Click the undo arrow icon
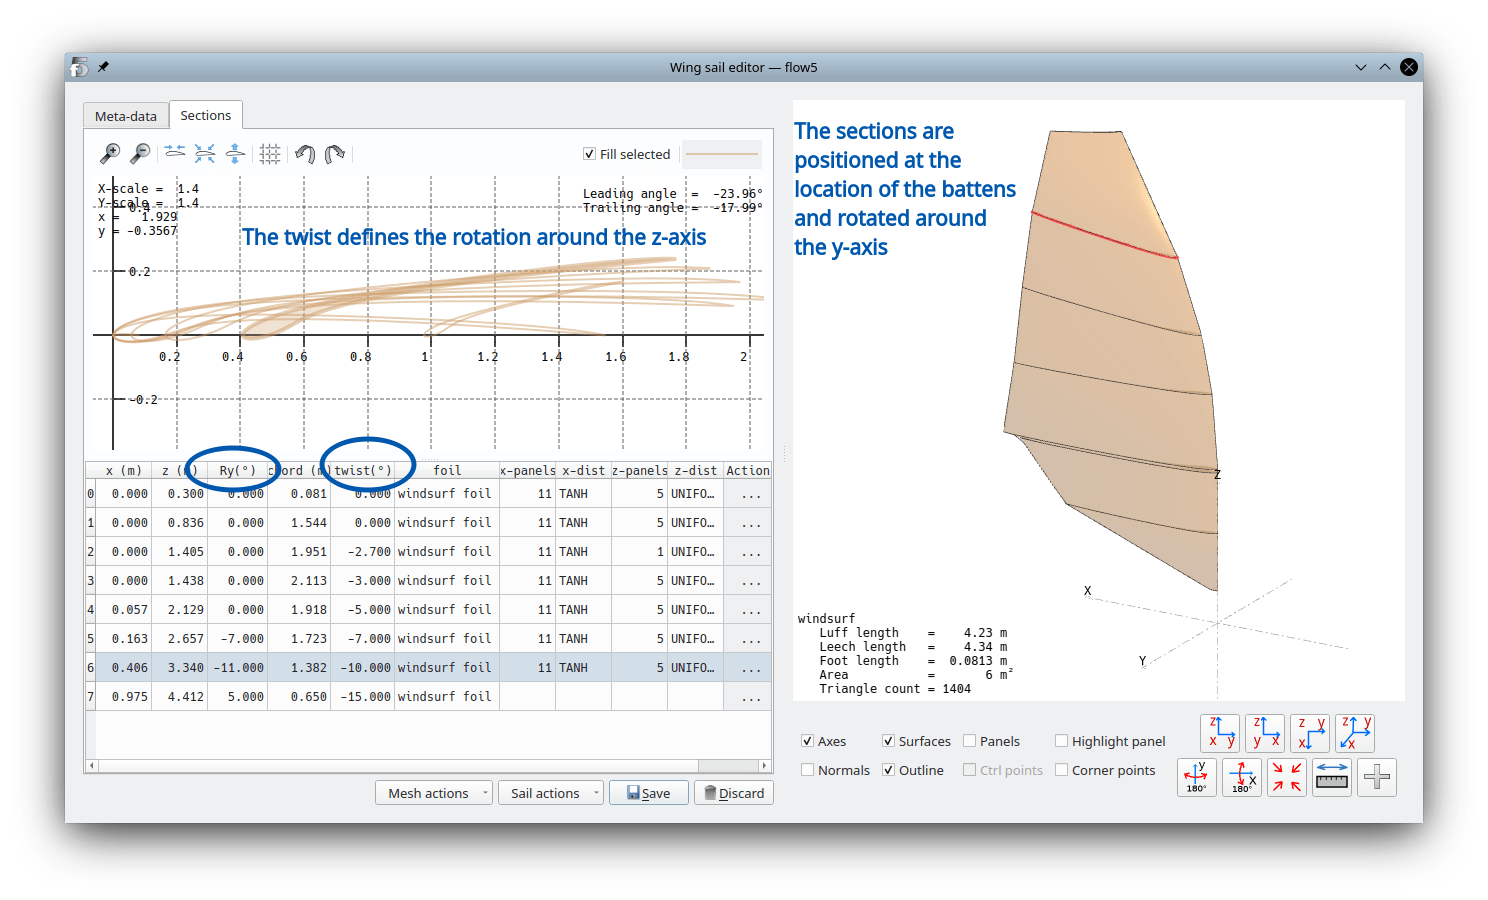Screen dimensions: 1488x900 (305, 153)
